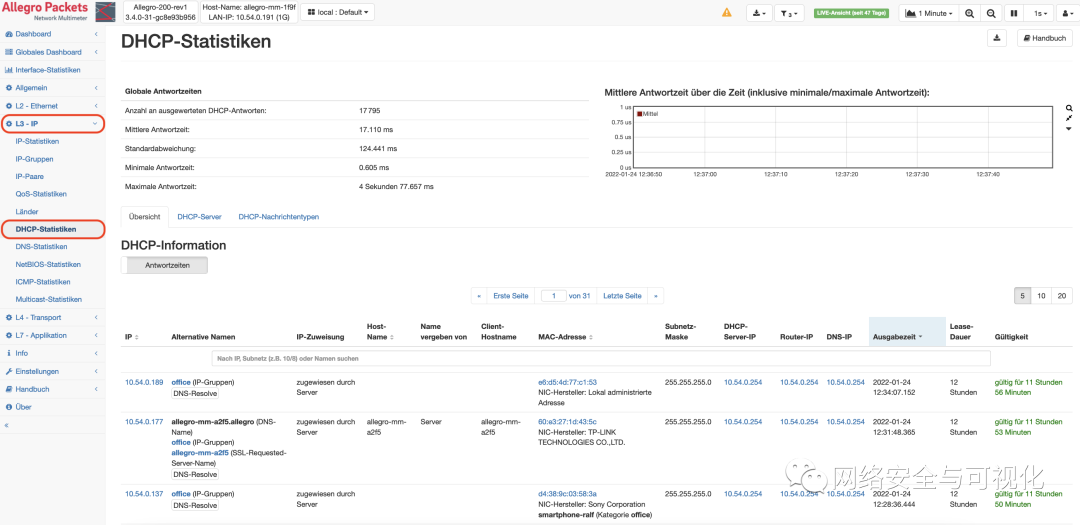Image resolution: width=1080 pixels, height=525 pixels.
Task: Switch to the DHCP-Server tab
Action: [199, 216]
